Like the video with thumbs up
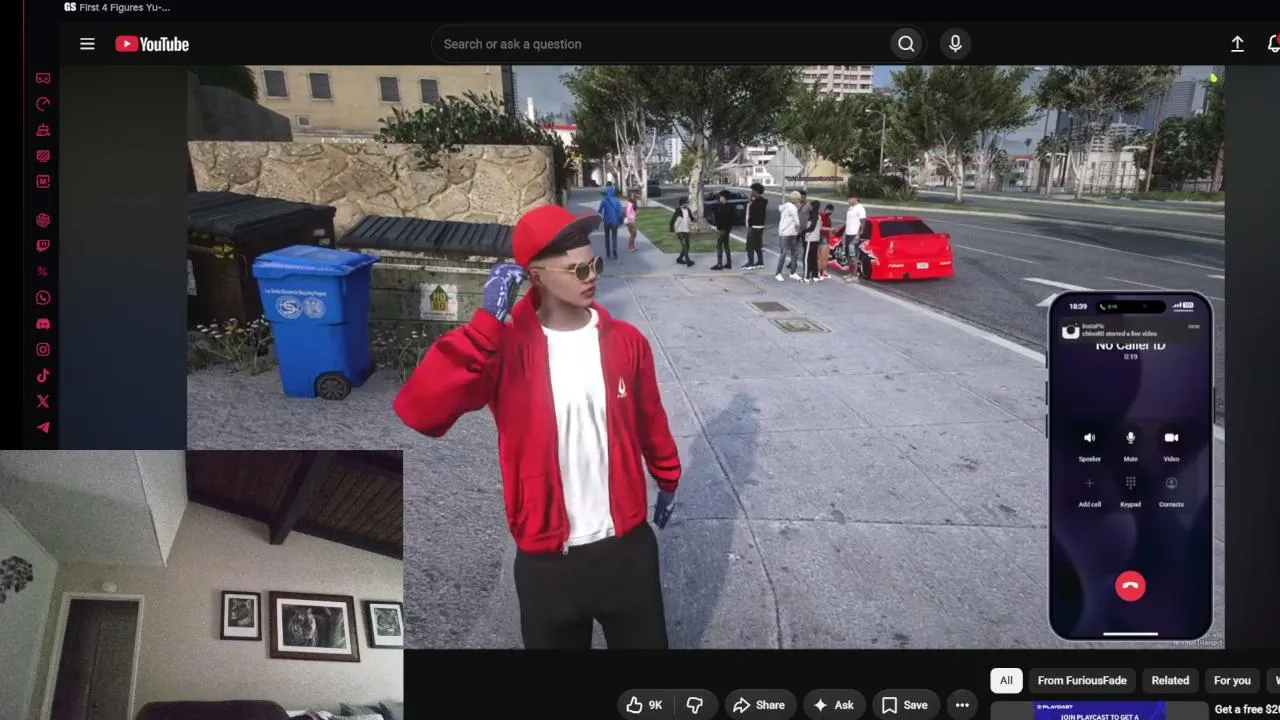The height and width of the screenshot is (720, 1280). point(644,705)
